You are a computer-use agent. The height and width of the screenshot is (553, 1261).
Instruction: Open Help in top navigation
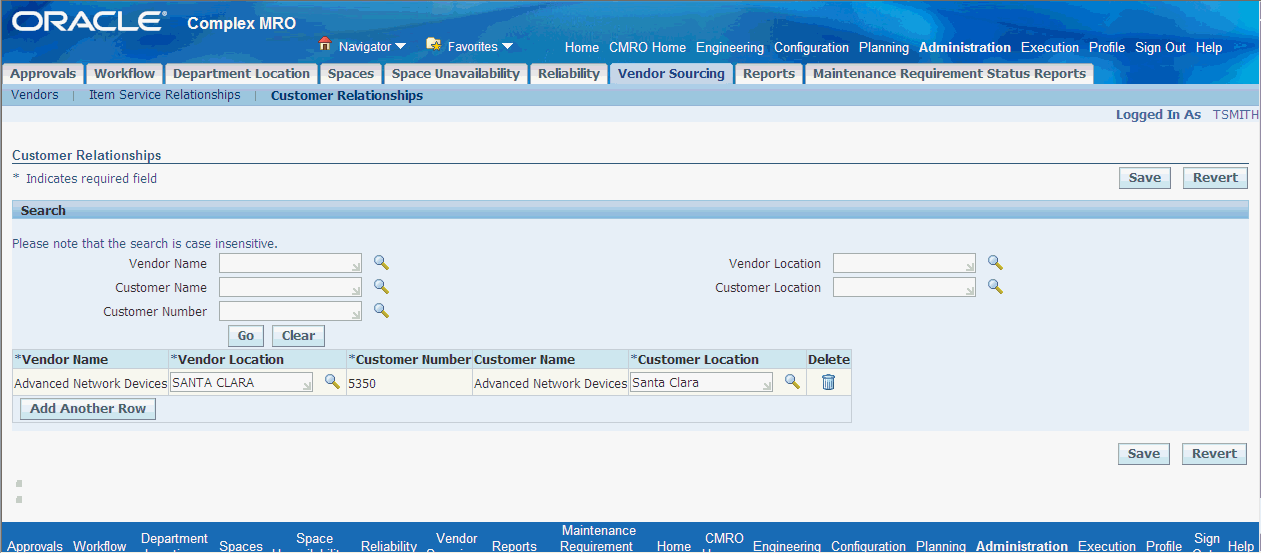point(1209,47)
